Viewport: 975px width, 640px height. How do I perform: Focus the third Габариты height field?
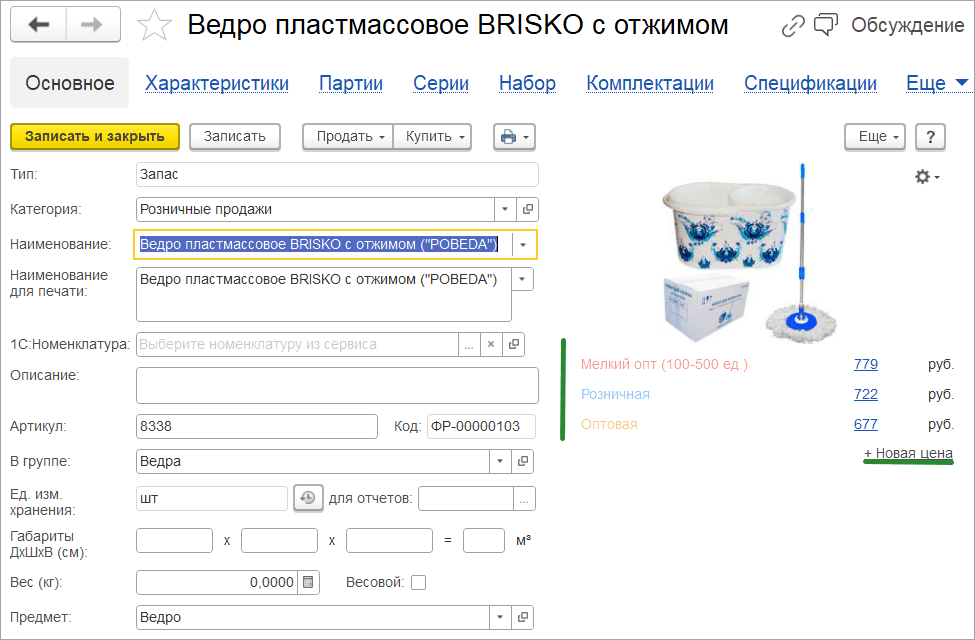point(389,540)
